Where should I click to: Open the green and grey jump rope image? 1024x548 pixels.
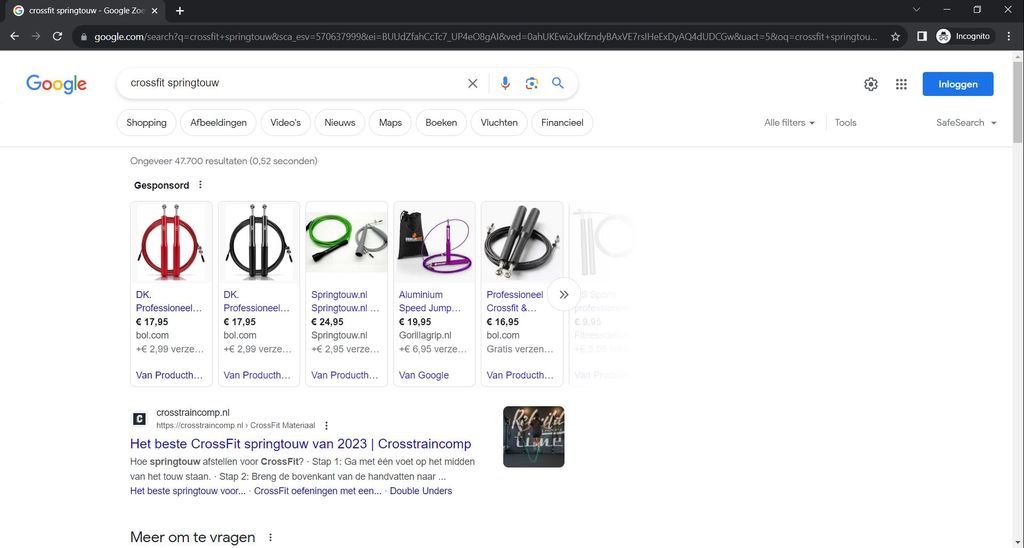pyautogui.click(x=346, y=242)
